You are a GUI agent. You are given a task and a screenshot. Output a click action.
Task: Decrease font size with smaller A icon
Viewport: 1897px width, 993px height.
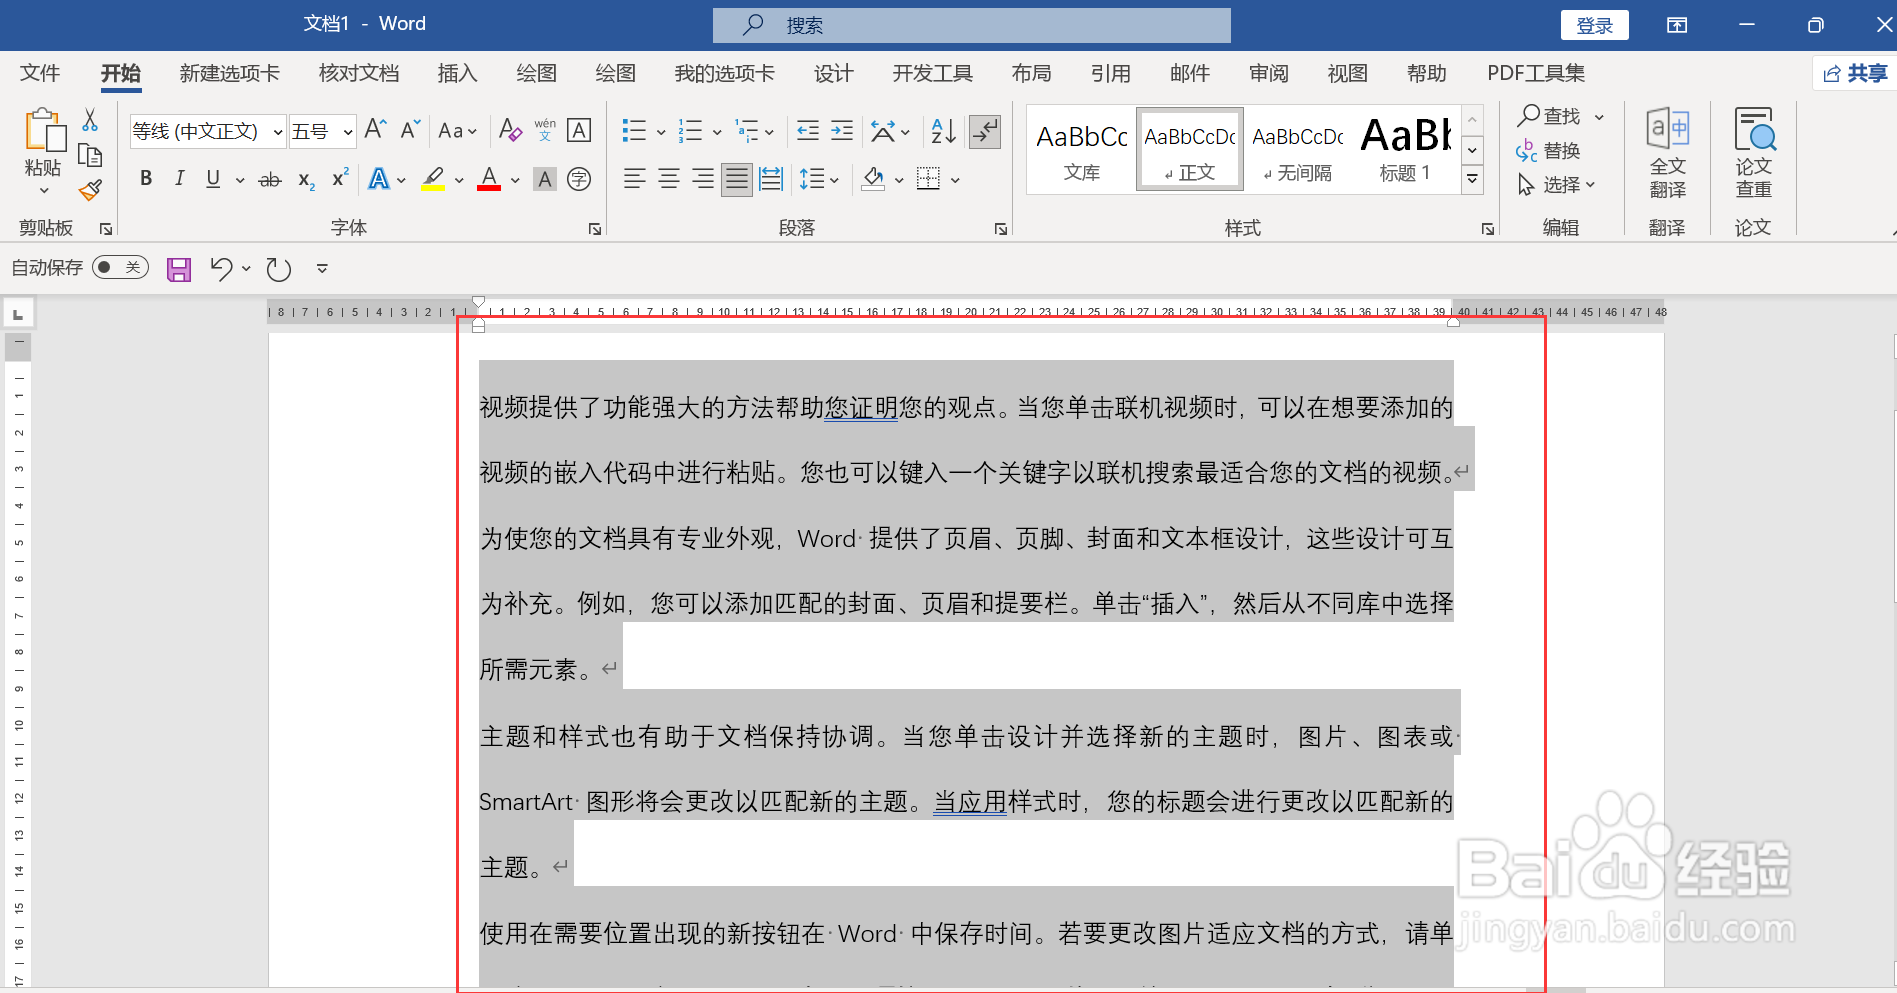point(410,130)
